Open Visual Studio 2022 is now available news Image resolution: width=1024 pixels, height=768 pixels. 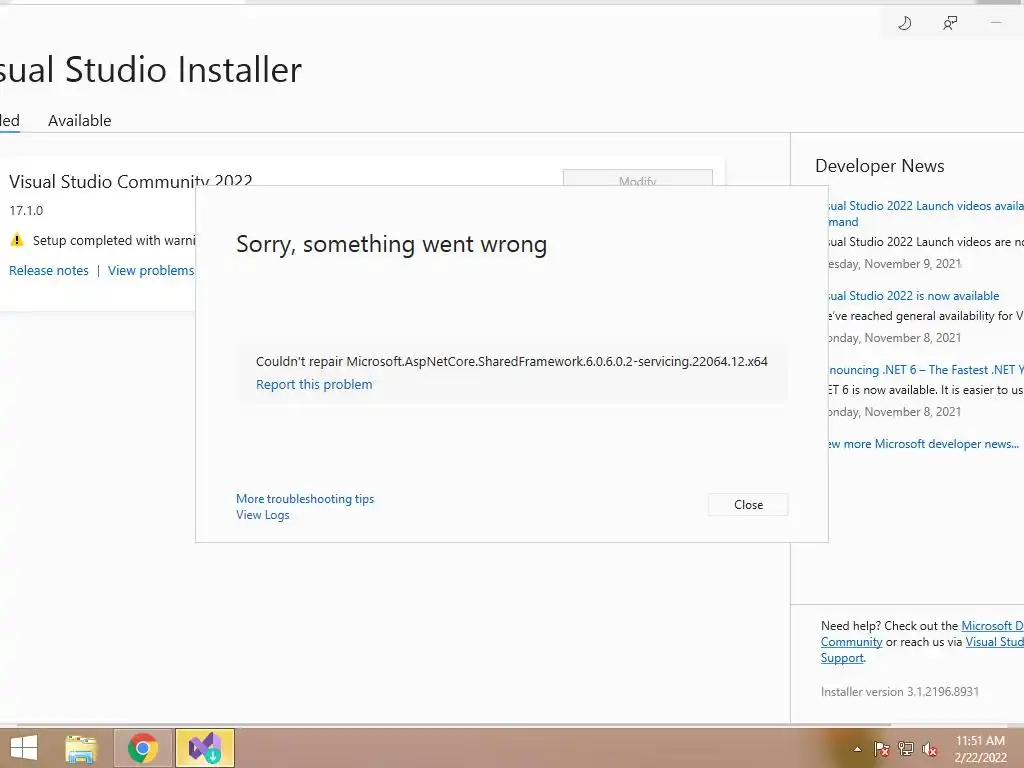pos(914,296)
